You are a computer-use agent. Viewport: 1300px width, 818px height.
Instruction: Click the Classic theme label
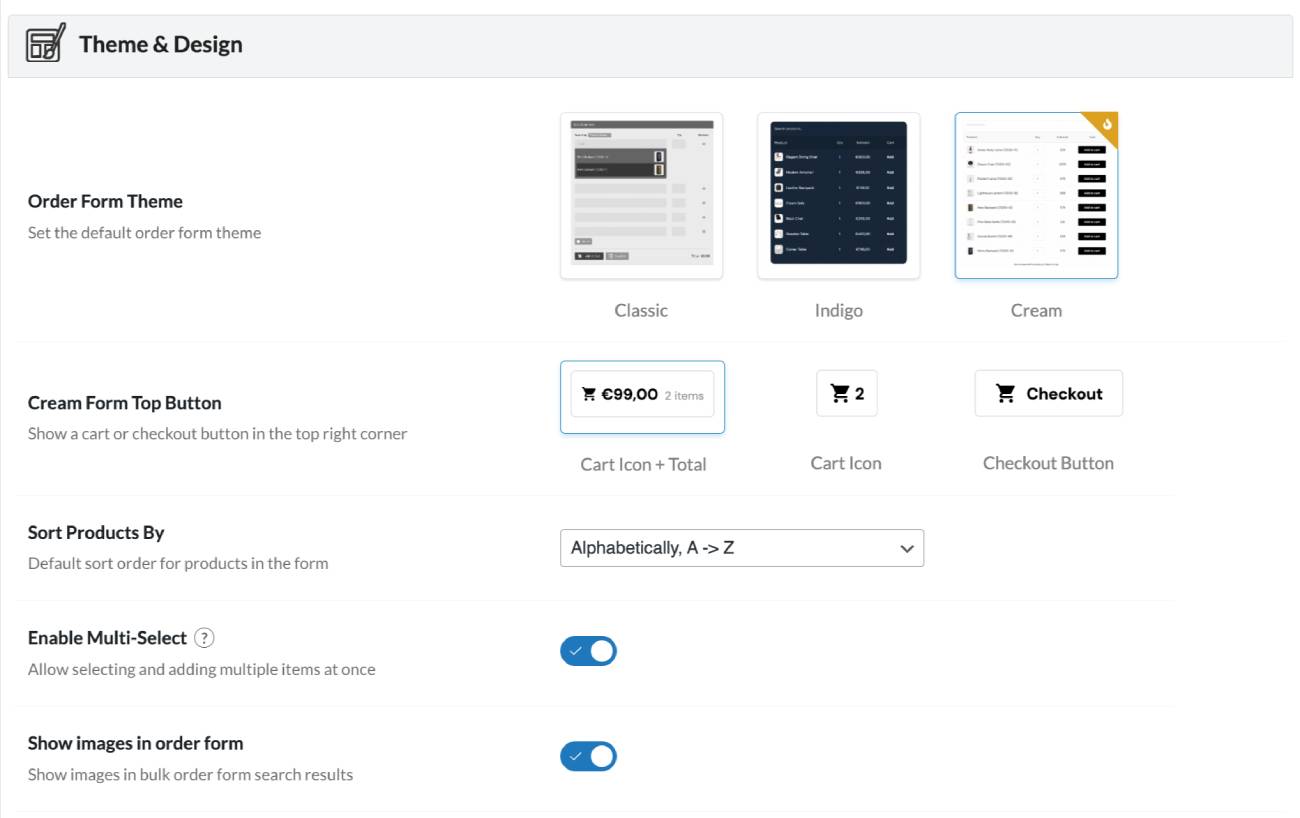point(641,310)
